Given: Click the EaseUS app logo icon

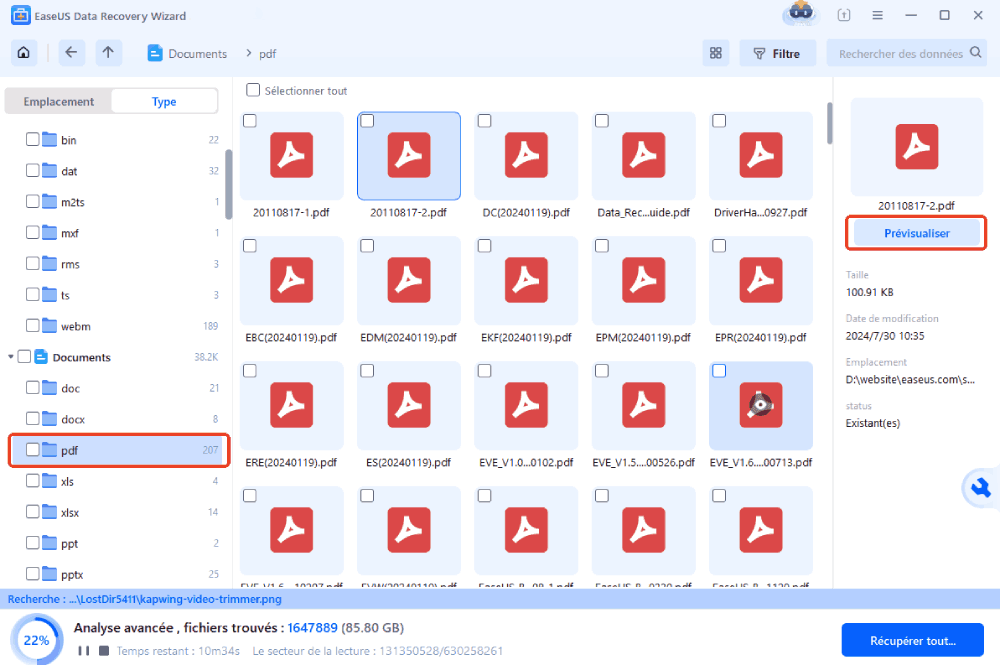Looking at the screenshot, I should pyautogui.click(x=20, y=15).
